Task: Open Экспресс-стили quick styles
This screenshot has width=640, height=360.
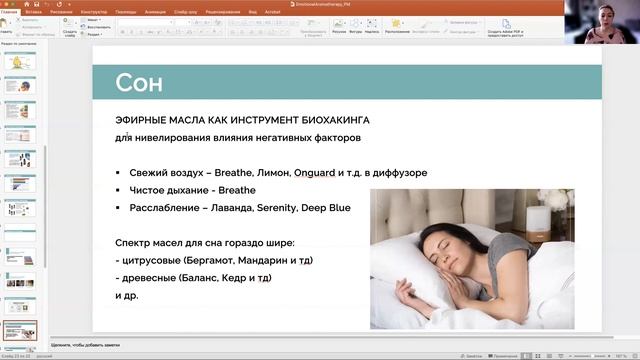Action: tap(425, 26)
